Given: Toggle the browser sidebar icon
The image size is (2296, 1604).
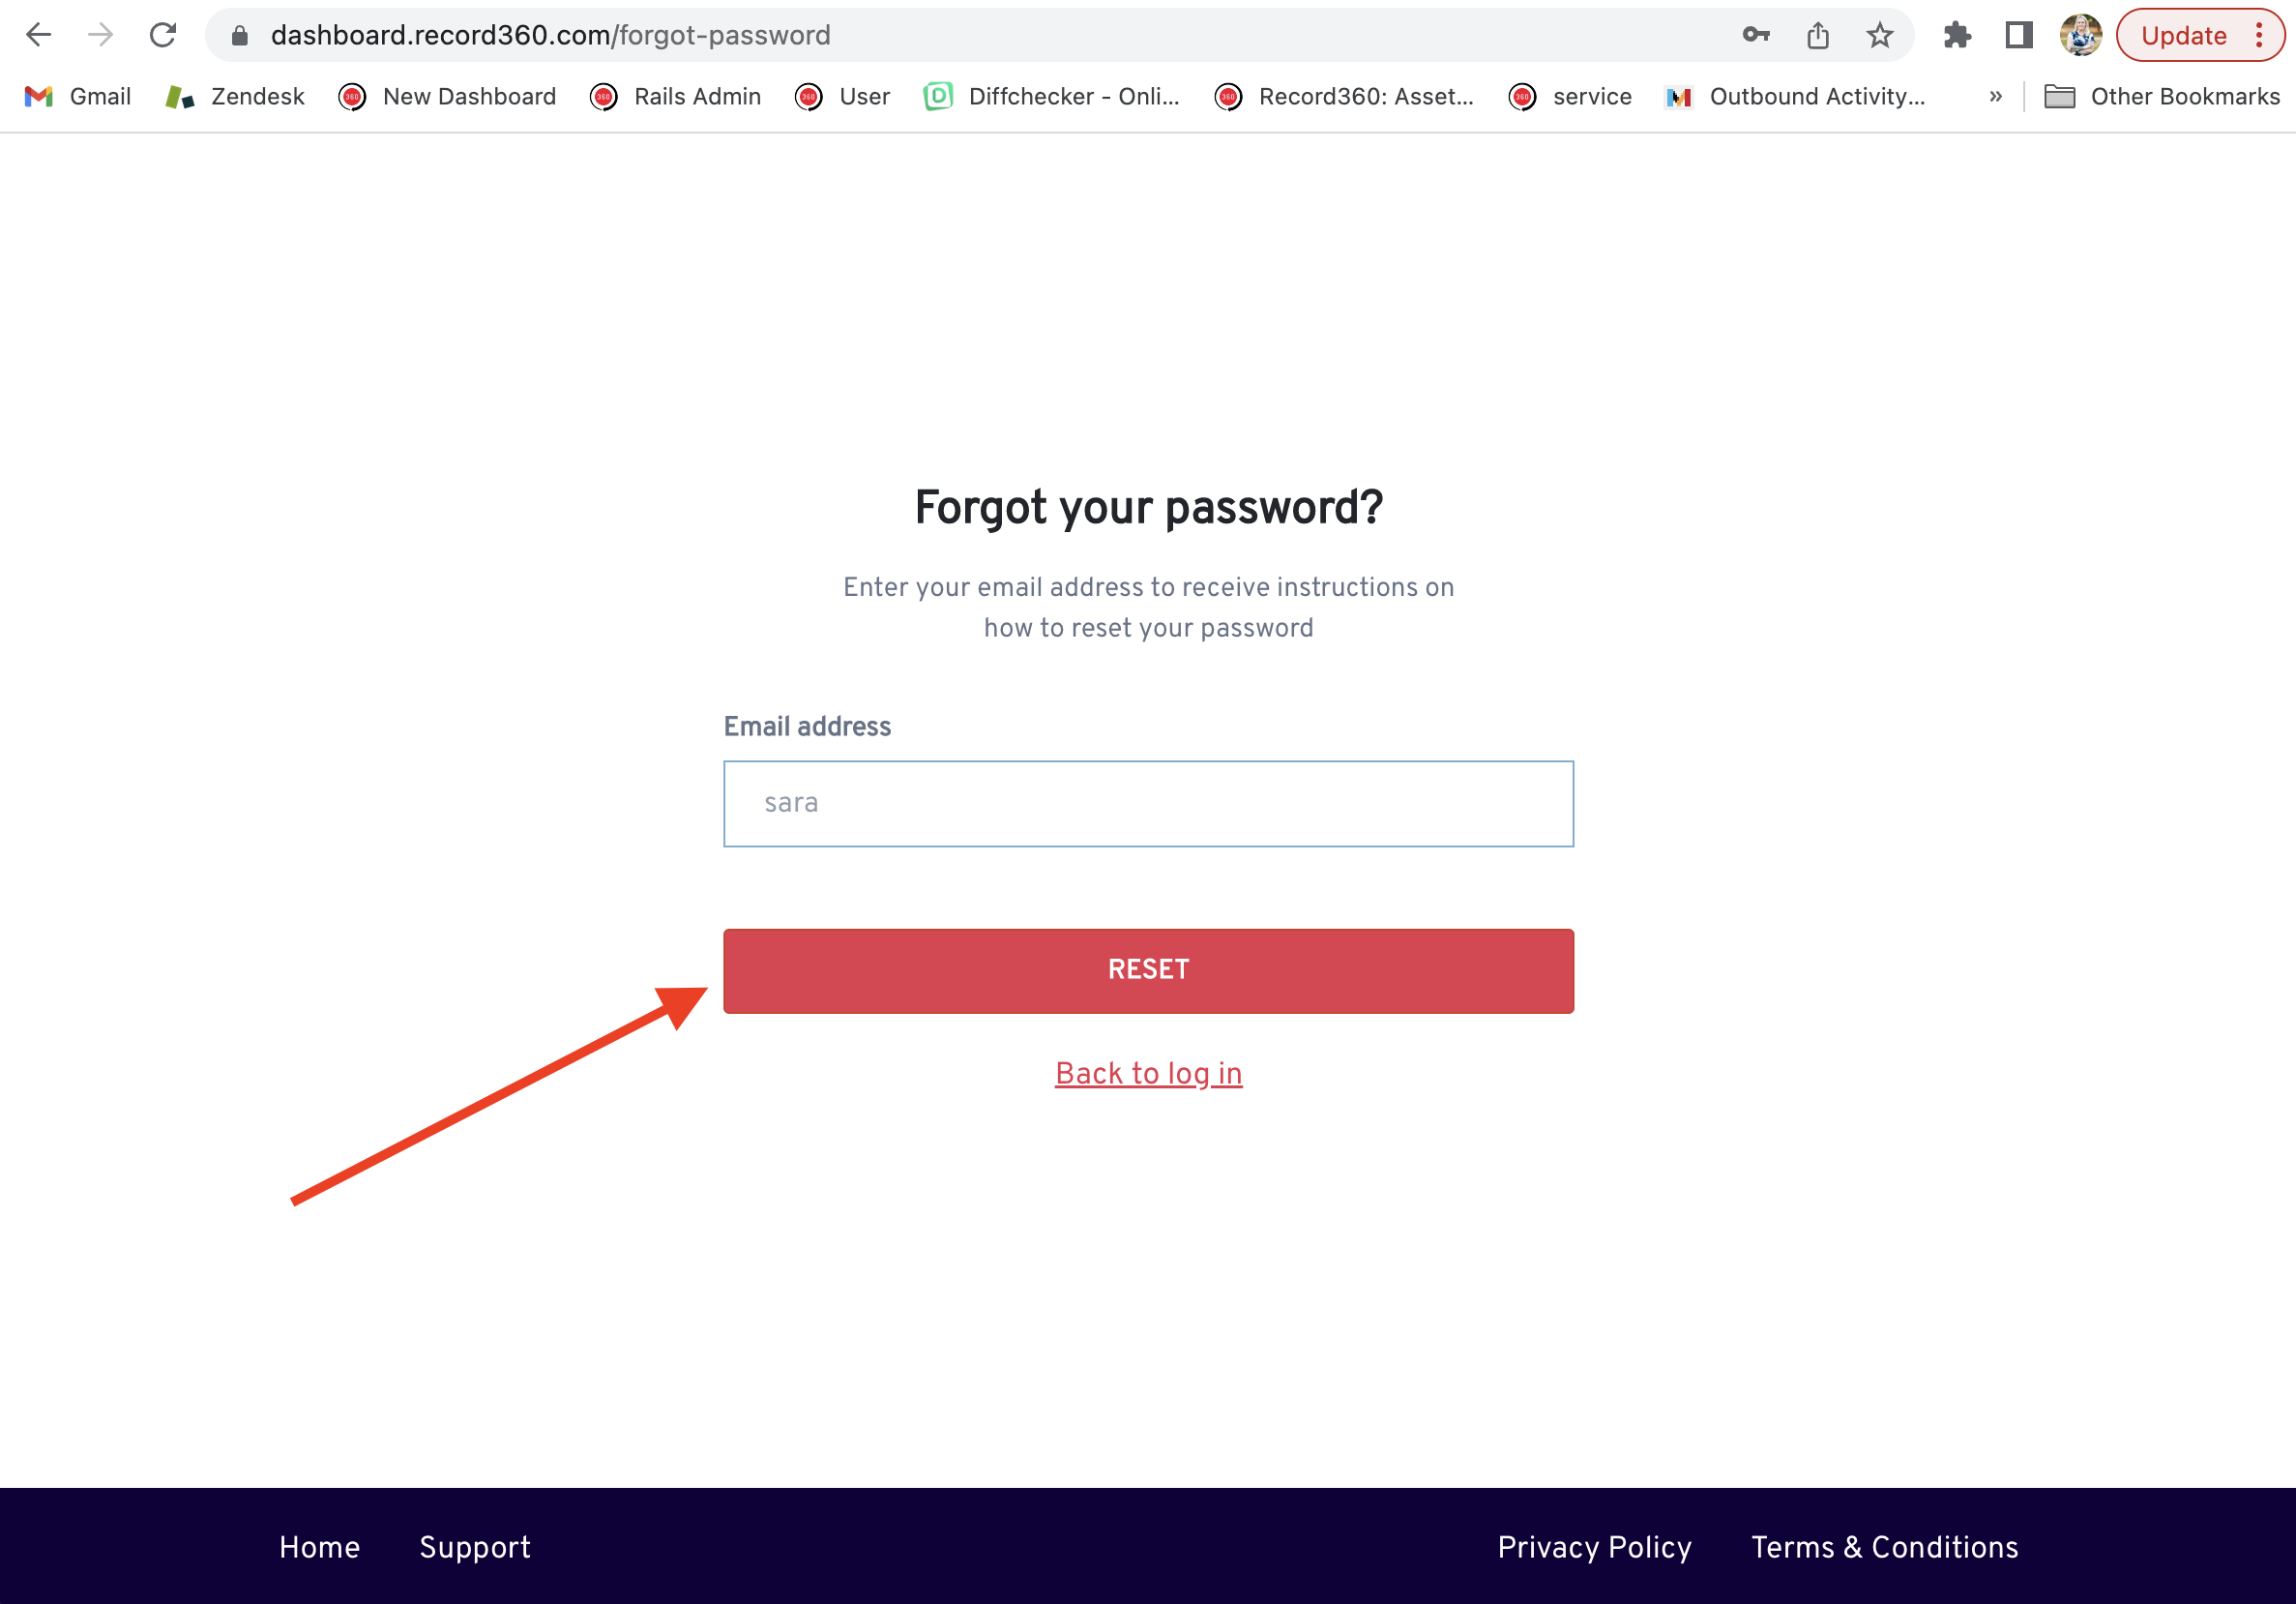Looking at the screenshot, I should click(2018, 33).
